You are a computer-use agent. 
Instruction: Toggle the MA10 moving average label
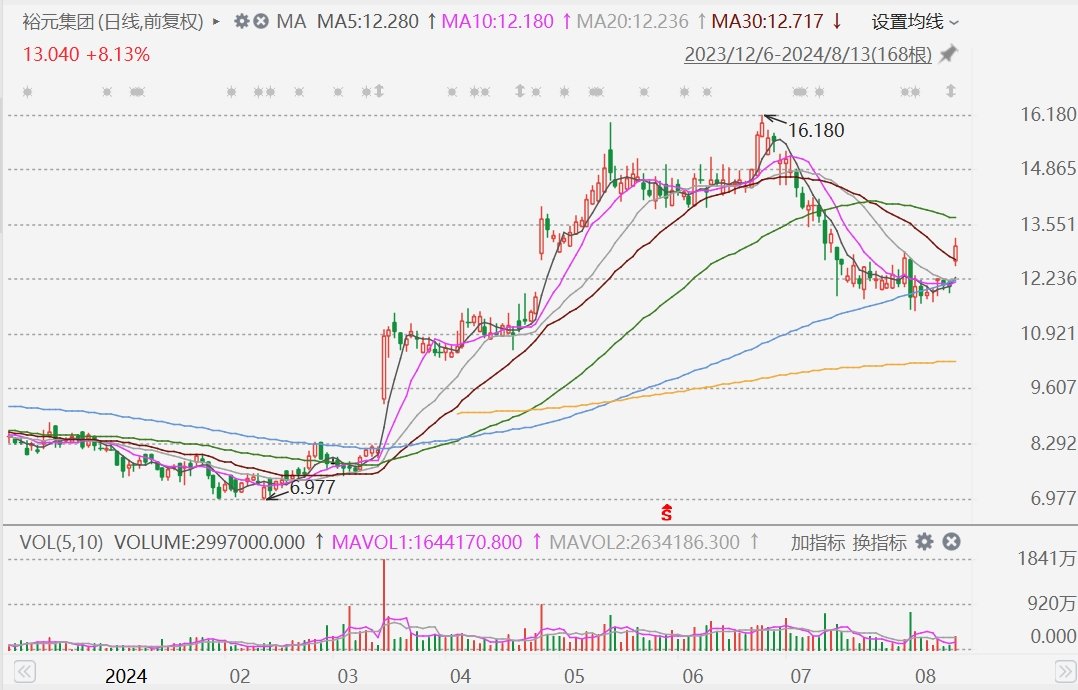click(x=497, y=21)
